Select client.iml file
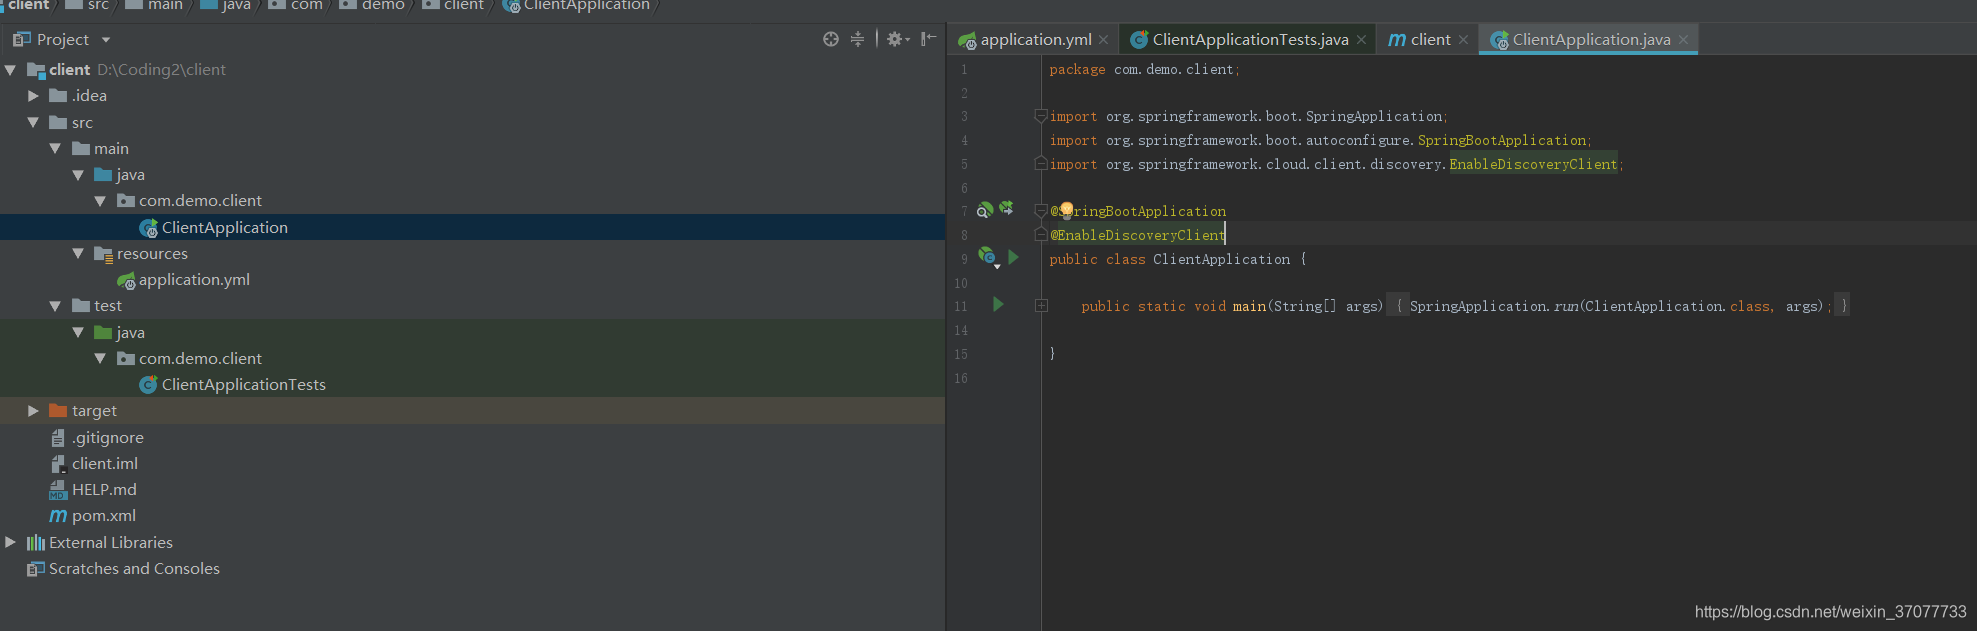The image size is (1977, 631). point(104,464)
